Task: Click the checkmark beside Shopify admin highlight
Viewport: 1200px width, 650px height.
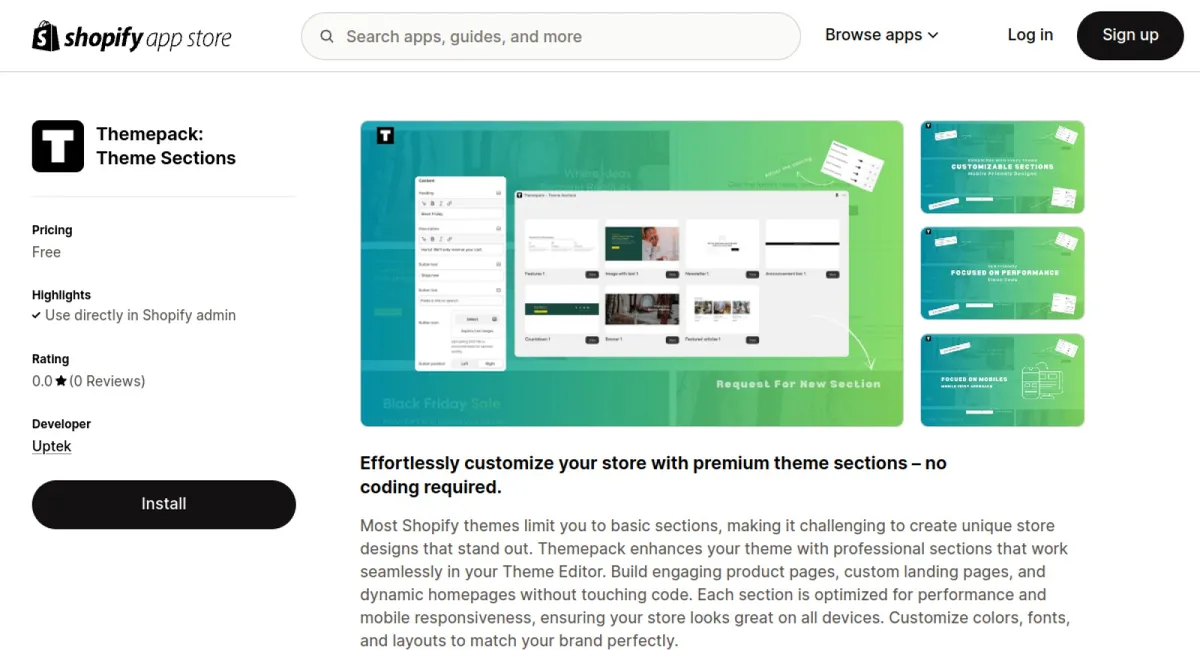Action: click(37, 315)
